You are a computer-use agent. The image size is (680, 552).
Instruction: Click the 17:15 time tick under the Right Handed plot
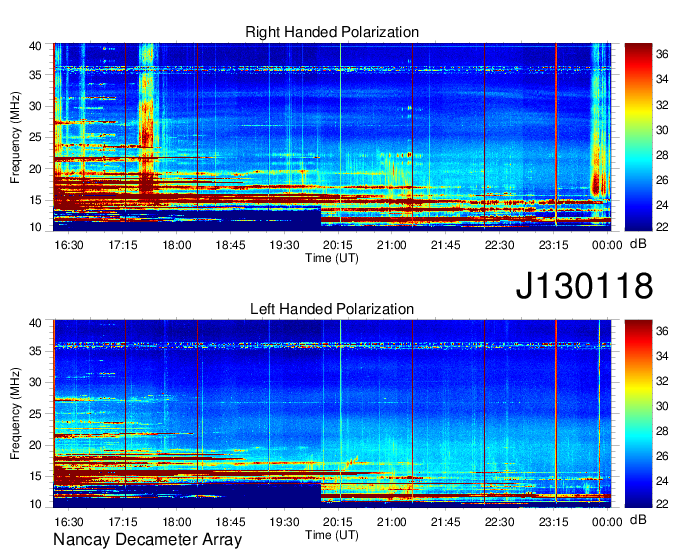coord(123,245)
